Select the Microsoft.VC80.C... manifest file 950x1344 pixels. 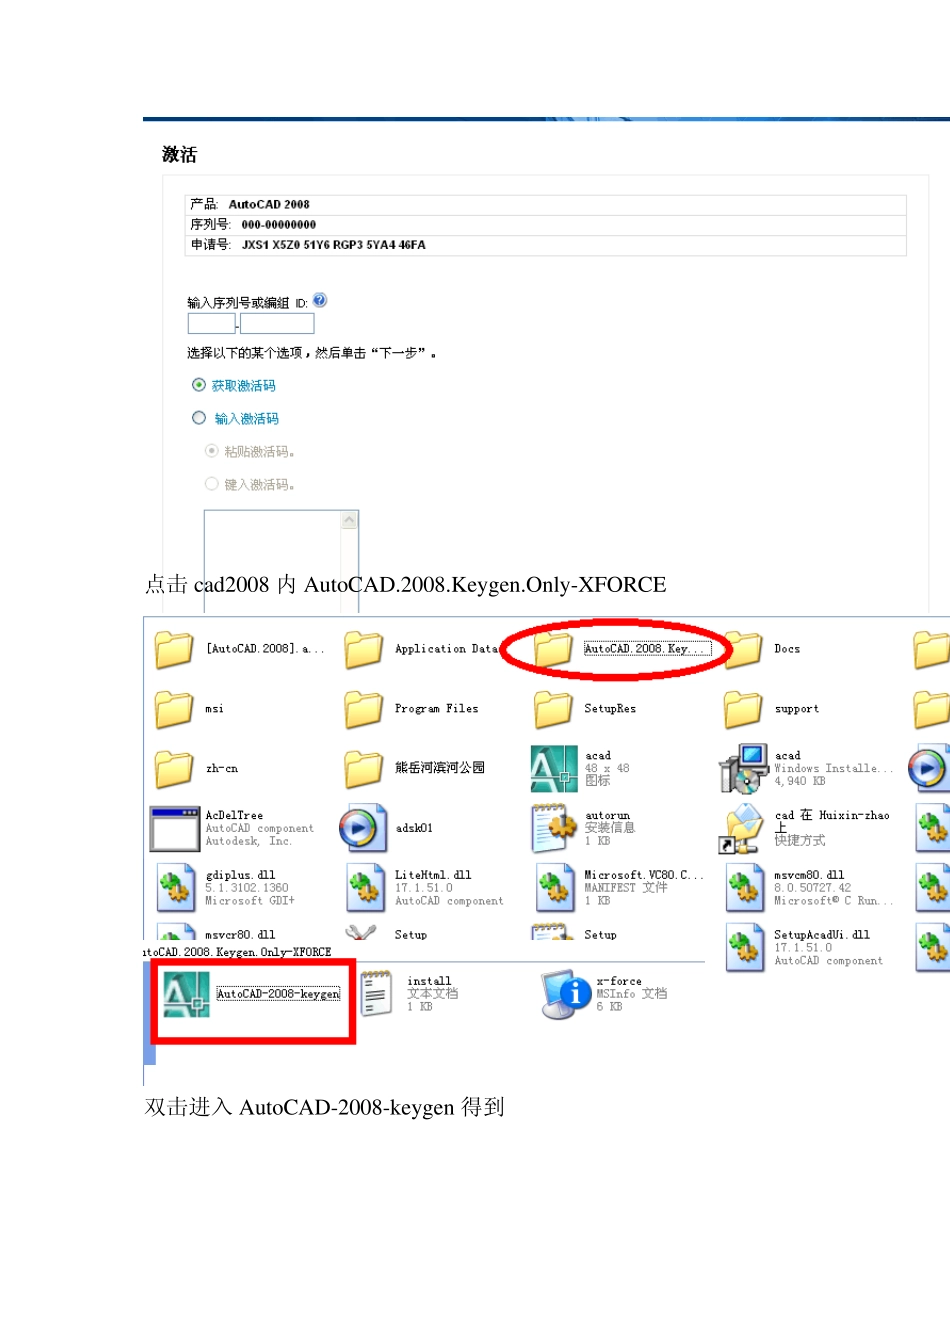(x=619, y=888)
